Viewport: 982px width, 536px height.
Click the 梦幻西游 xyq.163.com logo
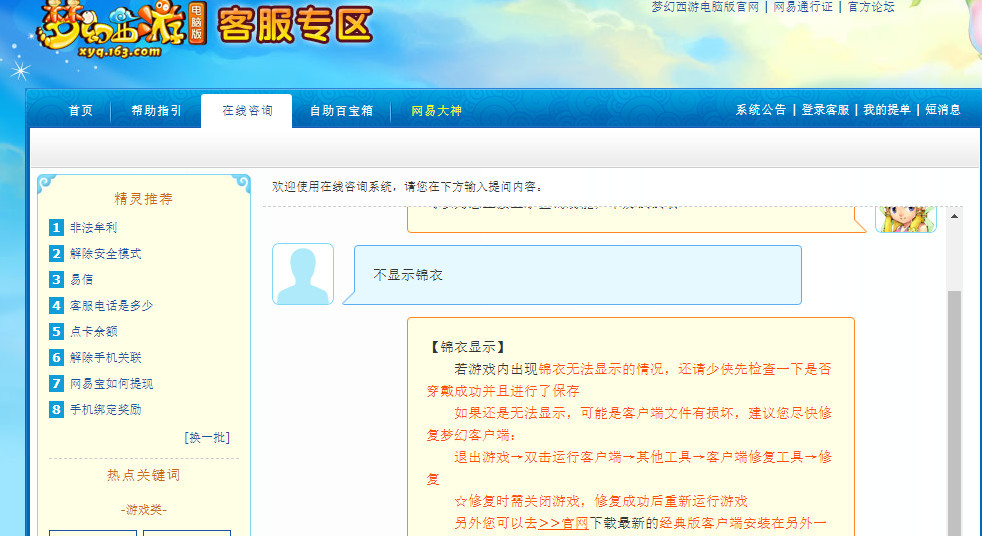coord(122,29)
